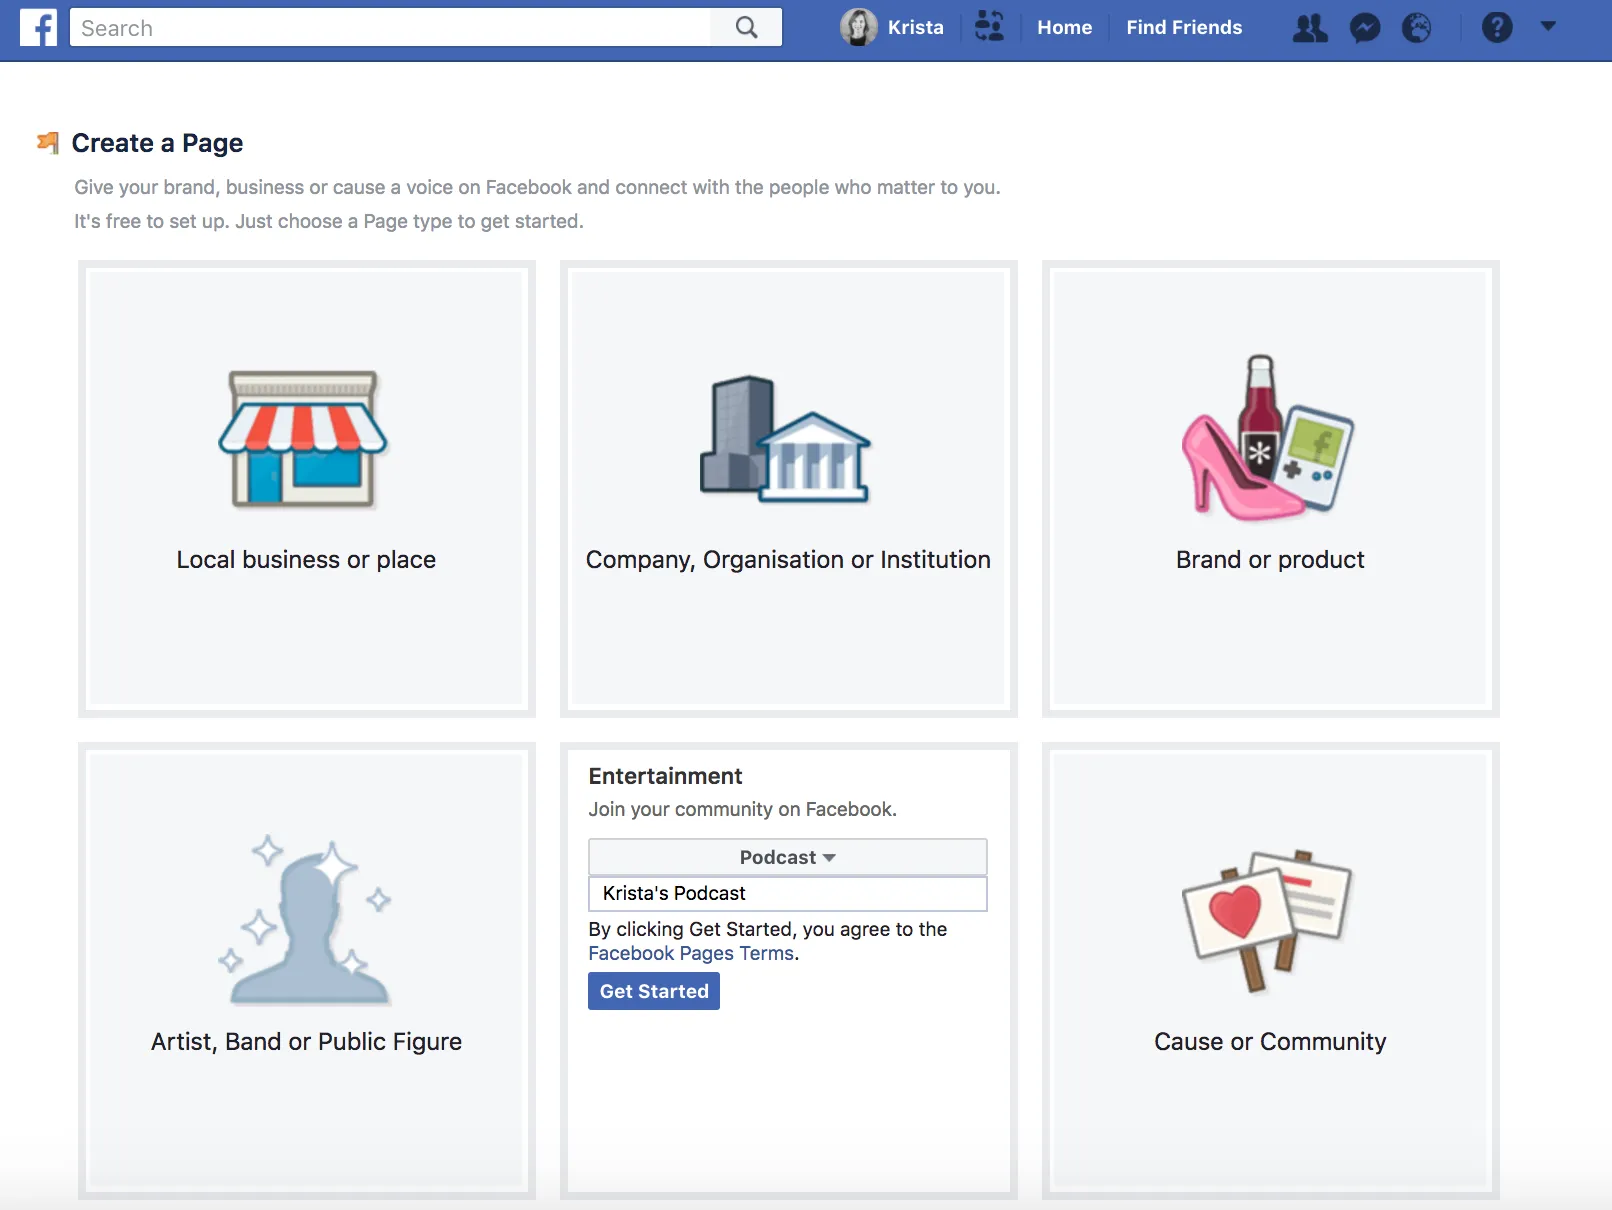The image size is (1612, 1210).
Task: Select the Local business or place tile
Action: [307, 489]
